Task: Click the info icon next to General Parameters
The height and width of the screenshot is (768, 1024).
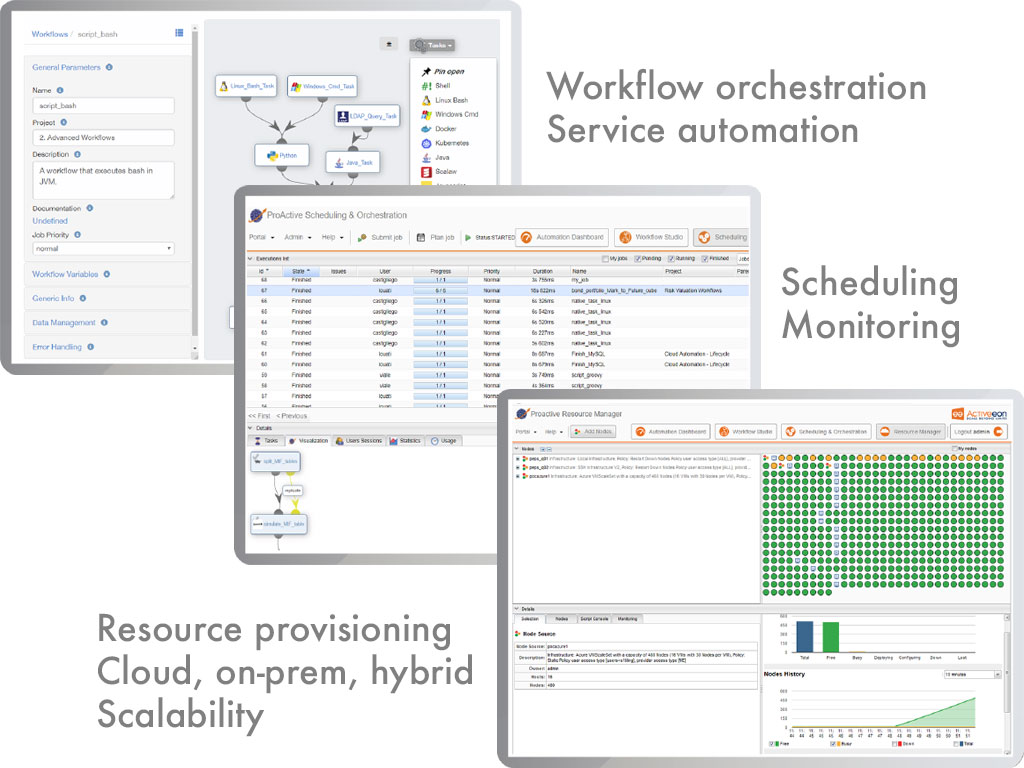Action: coord(109,67)
